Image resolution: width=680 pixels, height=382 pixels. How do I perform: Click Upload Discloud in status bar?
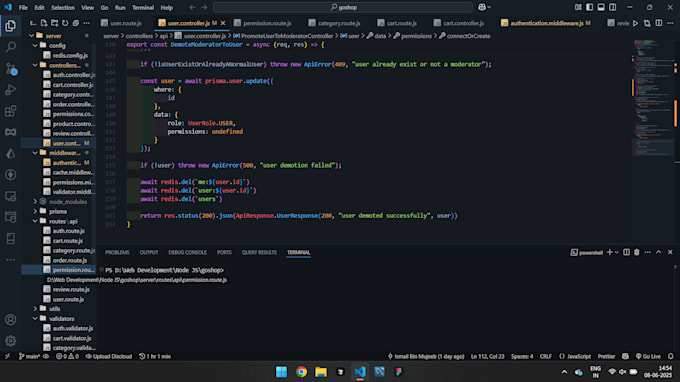pos(108,356)
